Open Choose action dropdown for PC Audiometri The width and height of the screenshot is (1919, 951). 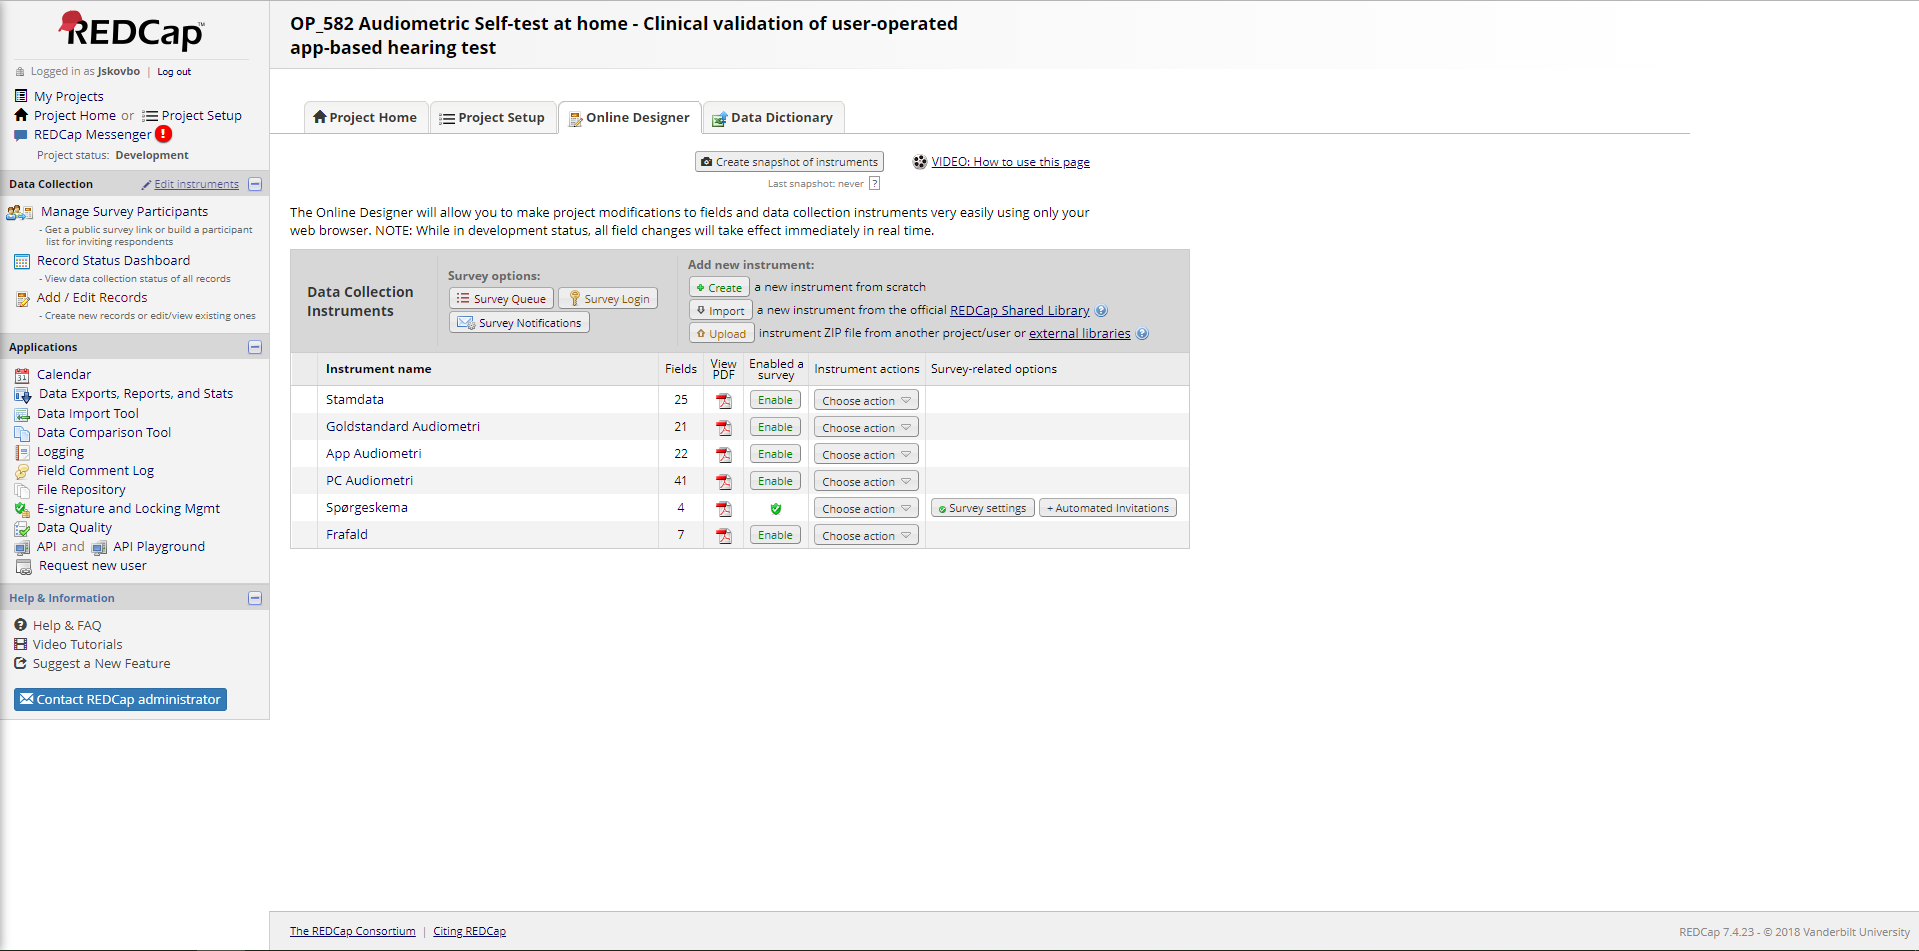866,481
